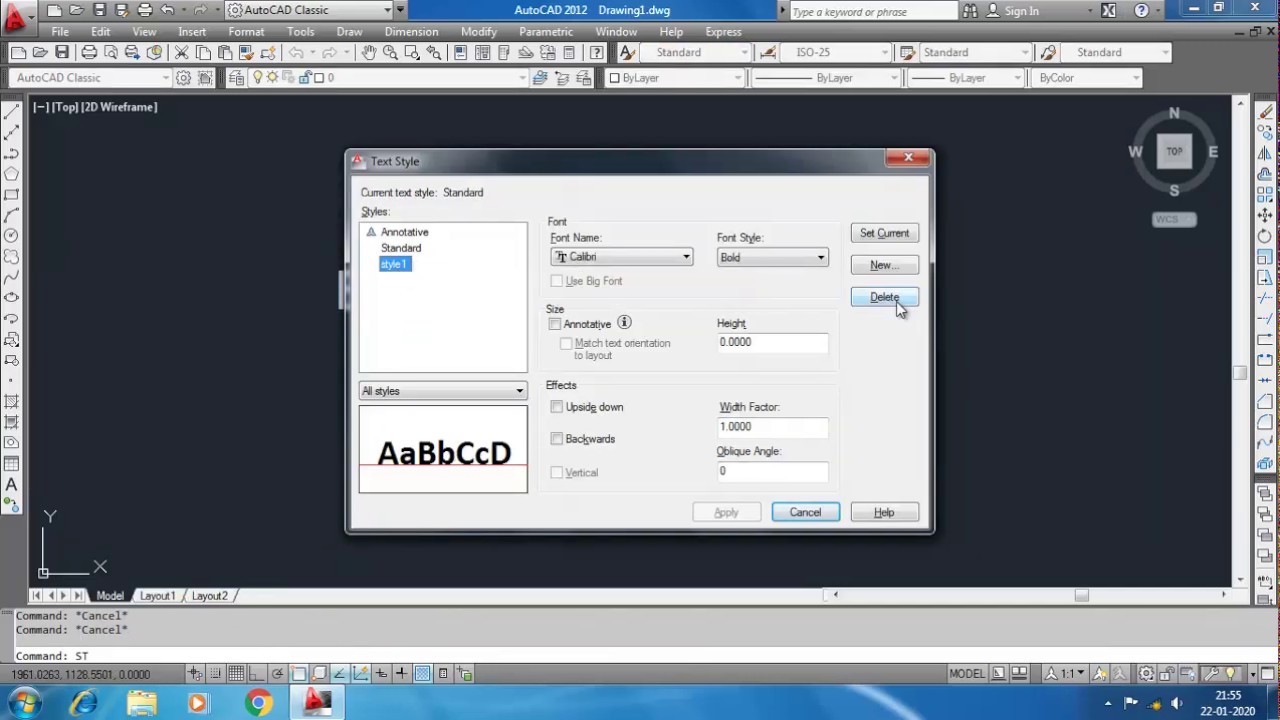1280x720 pixels.
Task: Open the Dimension menu
Action: pos(411,32)
